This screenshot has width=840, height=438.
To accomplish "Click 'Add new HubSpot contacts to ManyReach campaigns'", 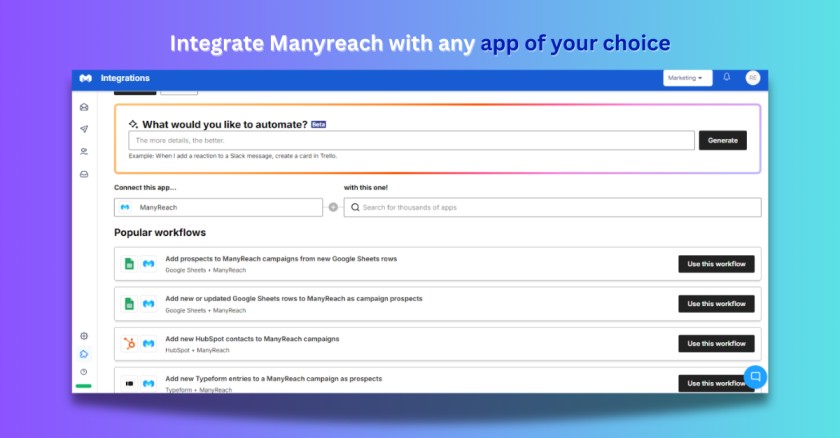I will 252,339.
